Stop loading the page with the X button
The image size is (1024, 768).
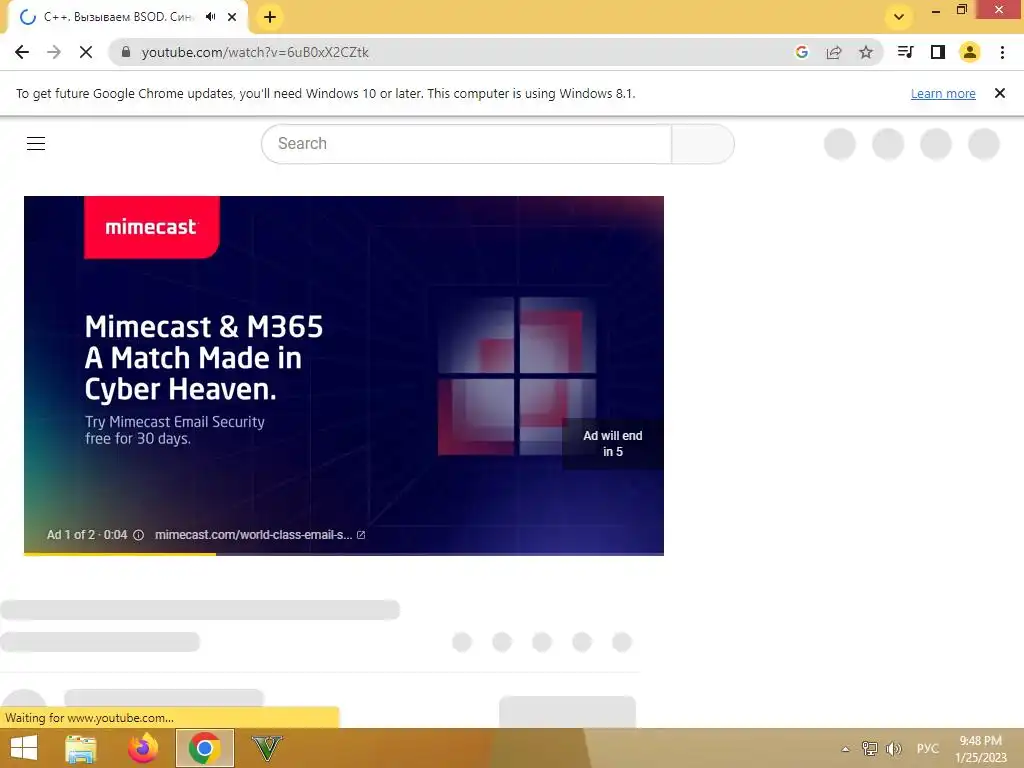click(x=86, y=52)
